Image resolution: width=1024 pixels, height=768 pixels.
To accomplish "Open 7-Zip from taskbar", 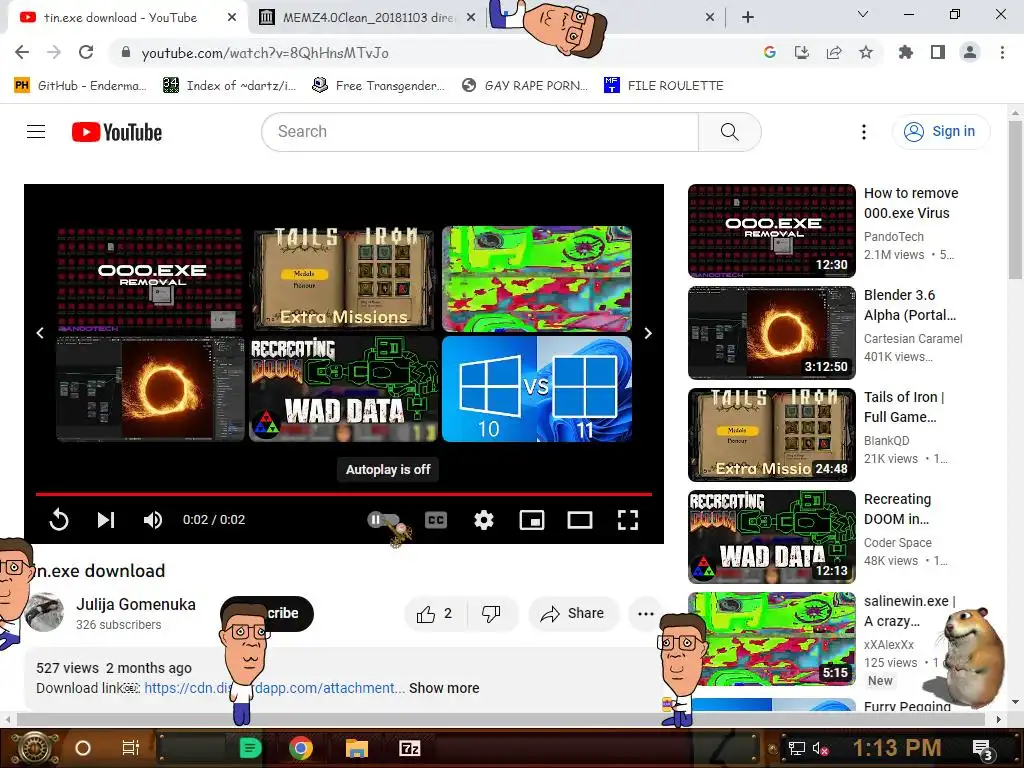I will [x=410, y=748].
